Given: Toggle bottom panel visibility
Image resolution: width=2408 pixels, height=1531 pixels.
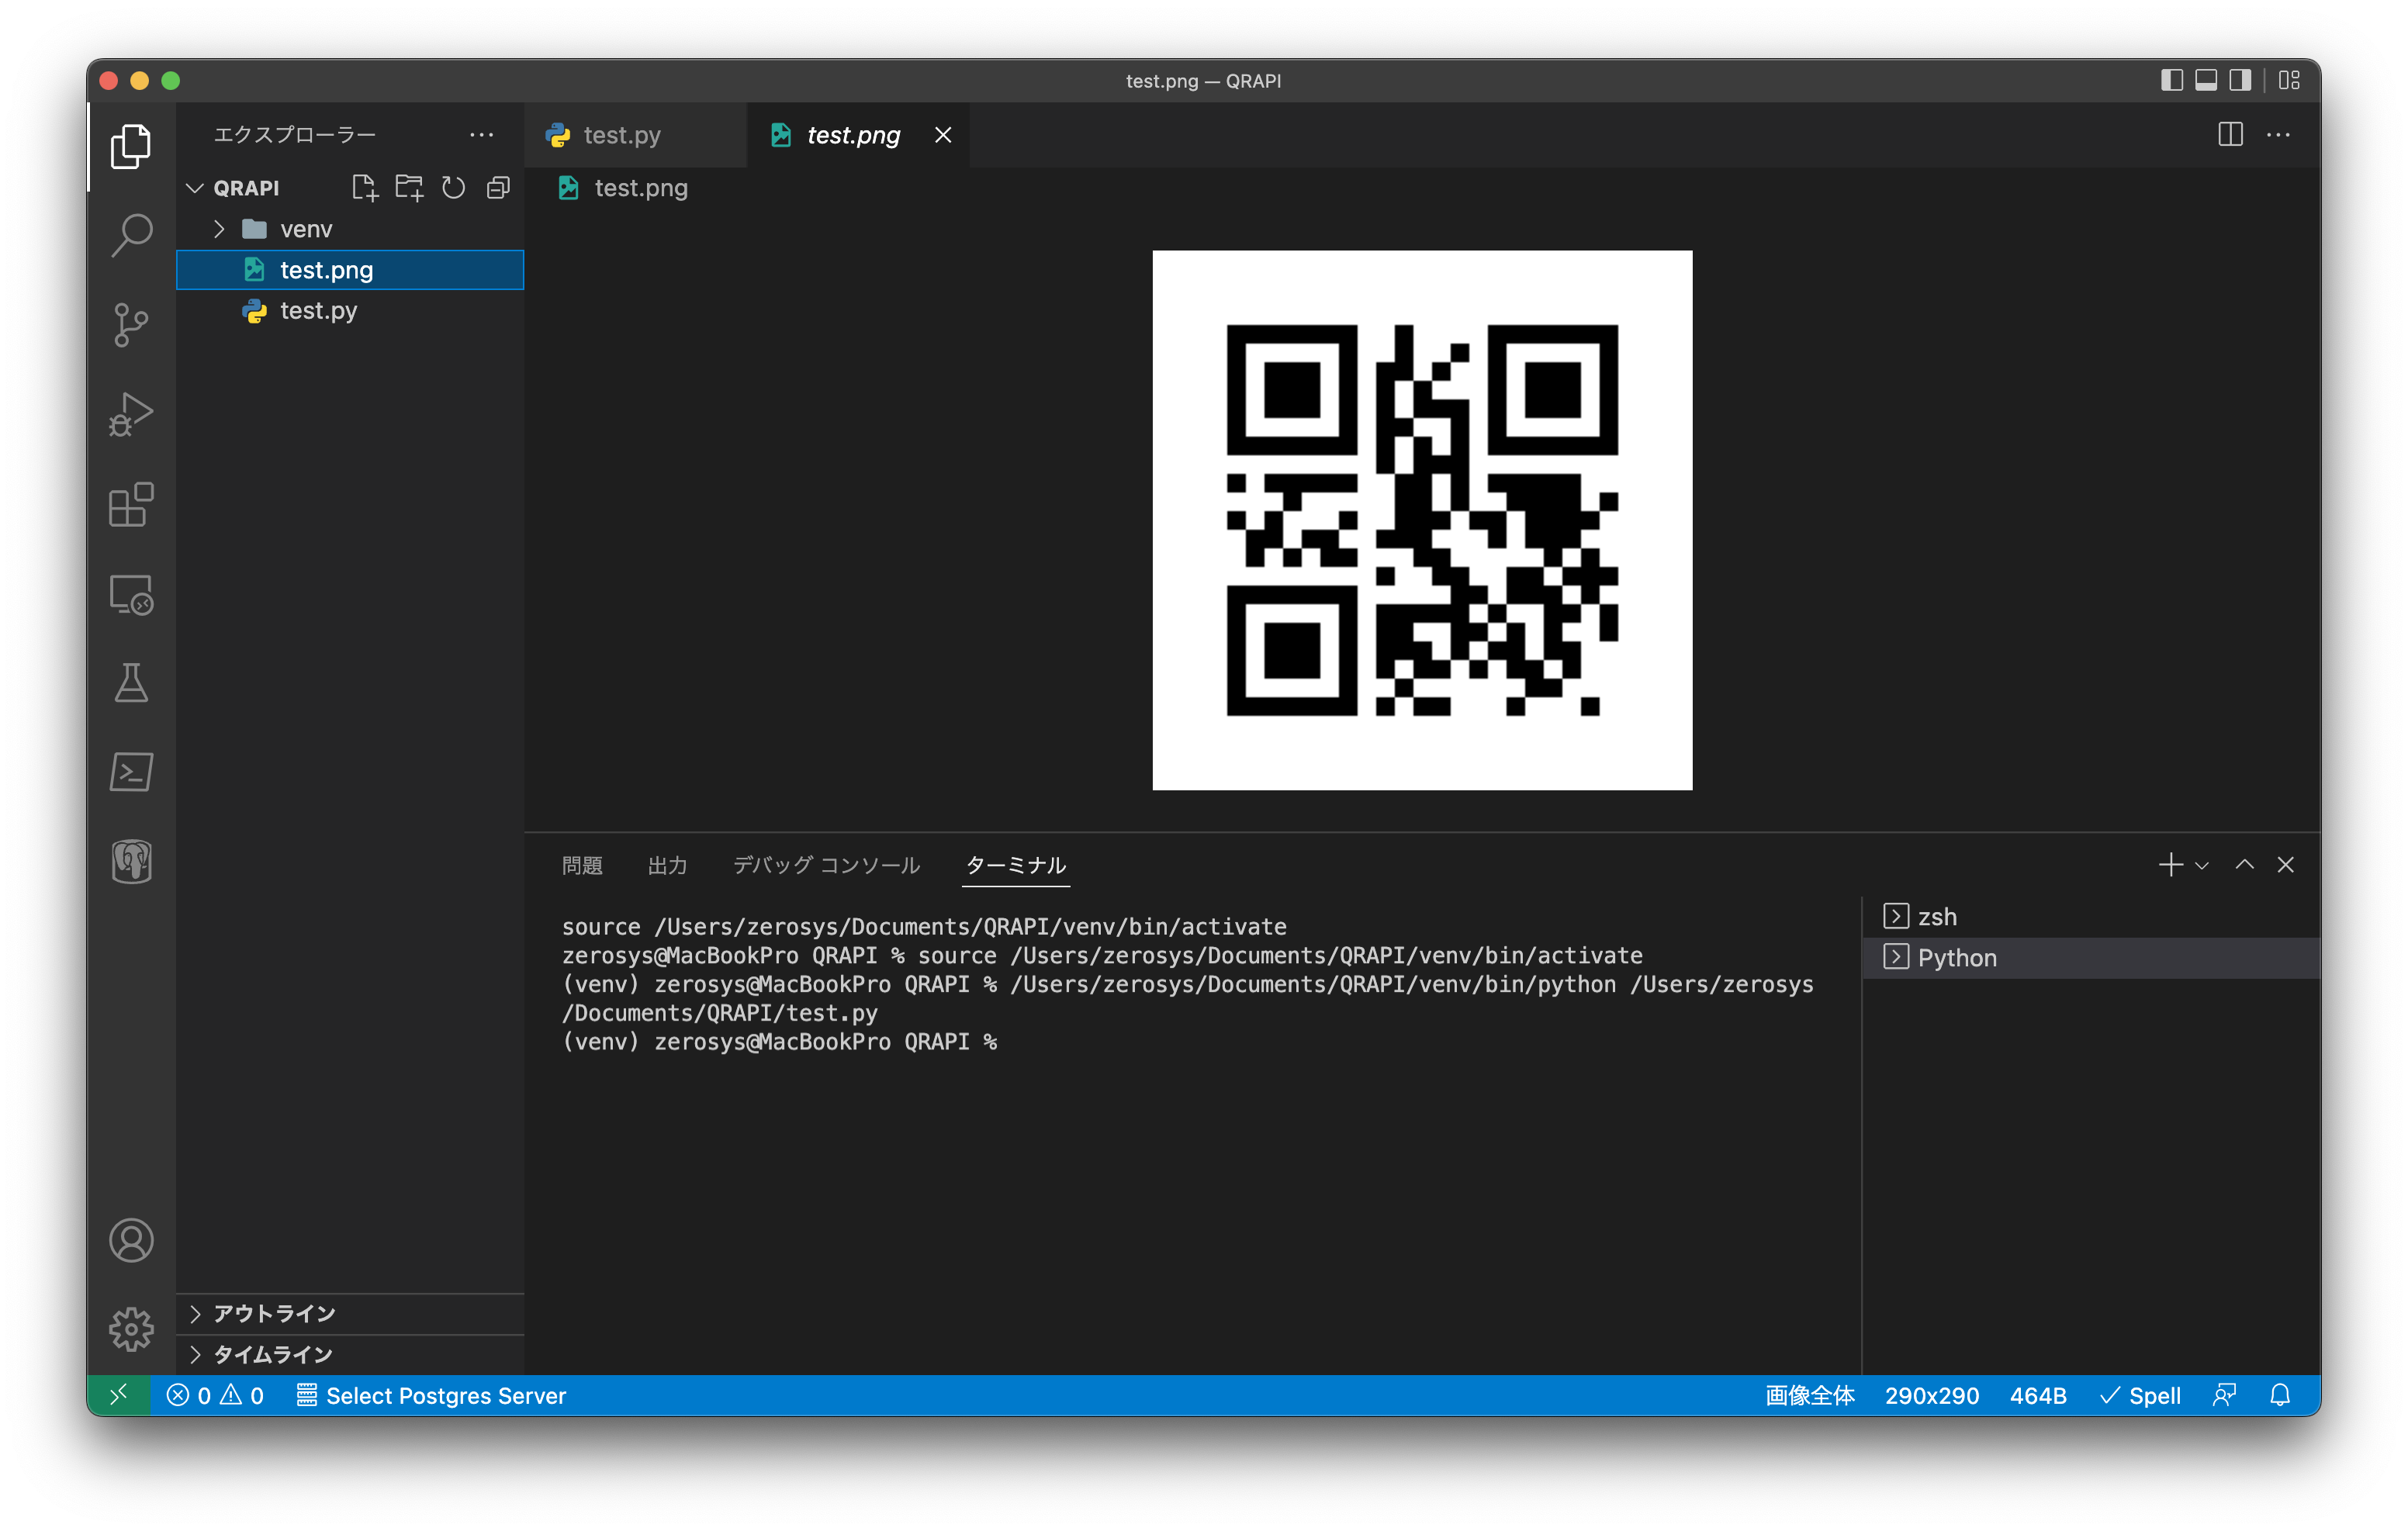Looking at the screenshot, I should [2206, 80].
